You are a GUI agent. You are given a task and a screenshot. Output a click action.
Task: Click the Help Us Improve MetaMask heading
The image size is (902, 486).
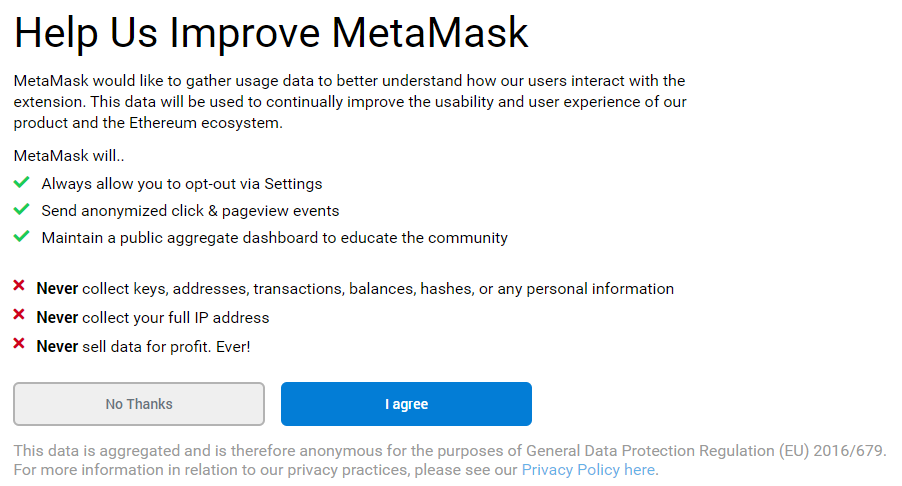[271, 34]
